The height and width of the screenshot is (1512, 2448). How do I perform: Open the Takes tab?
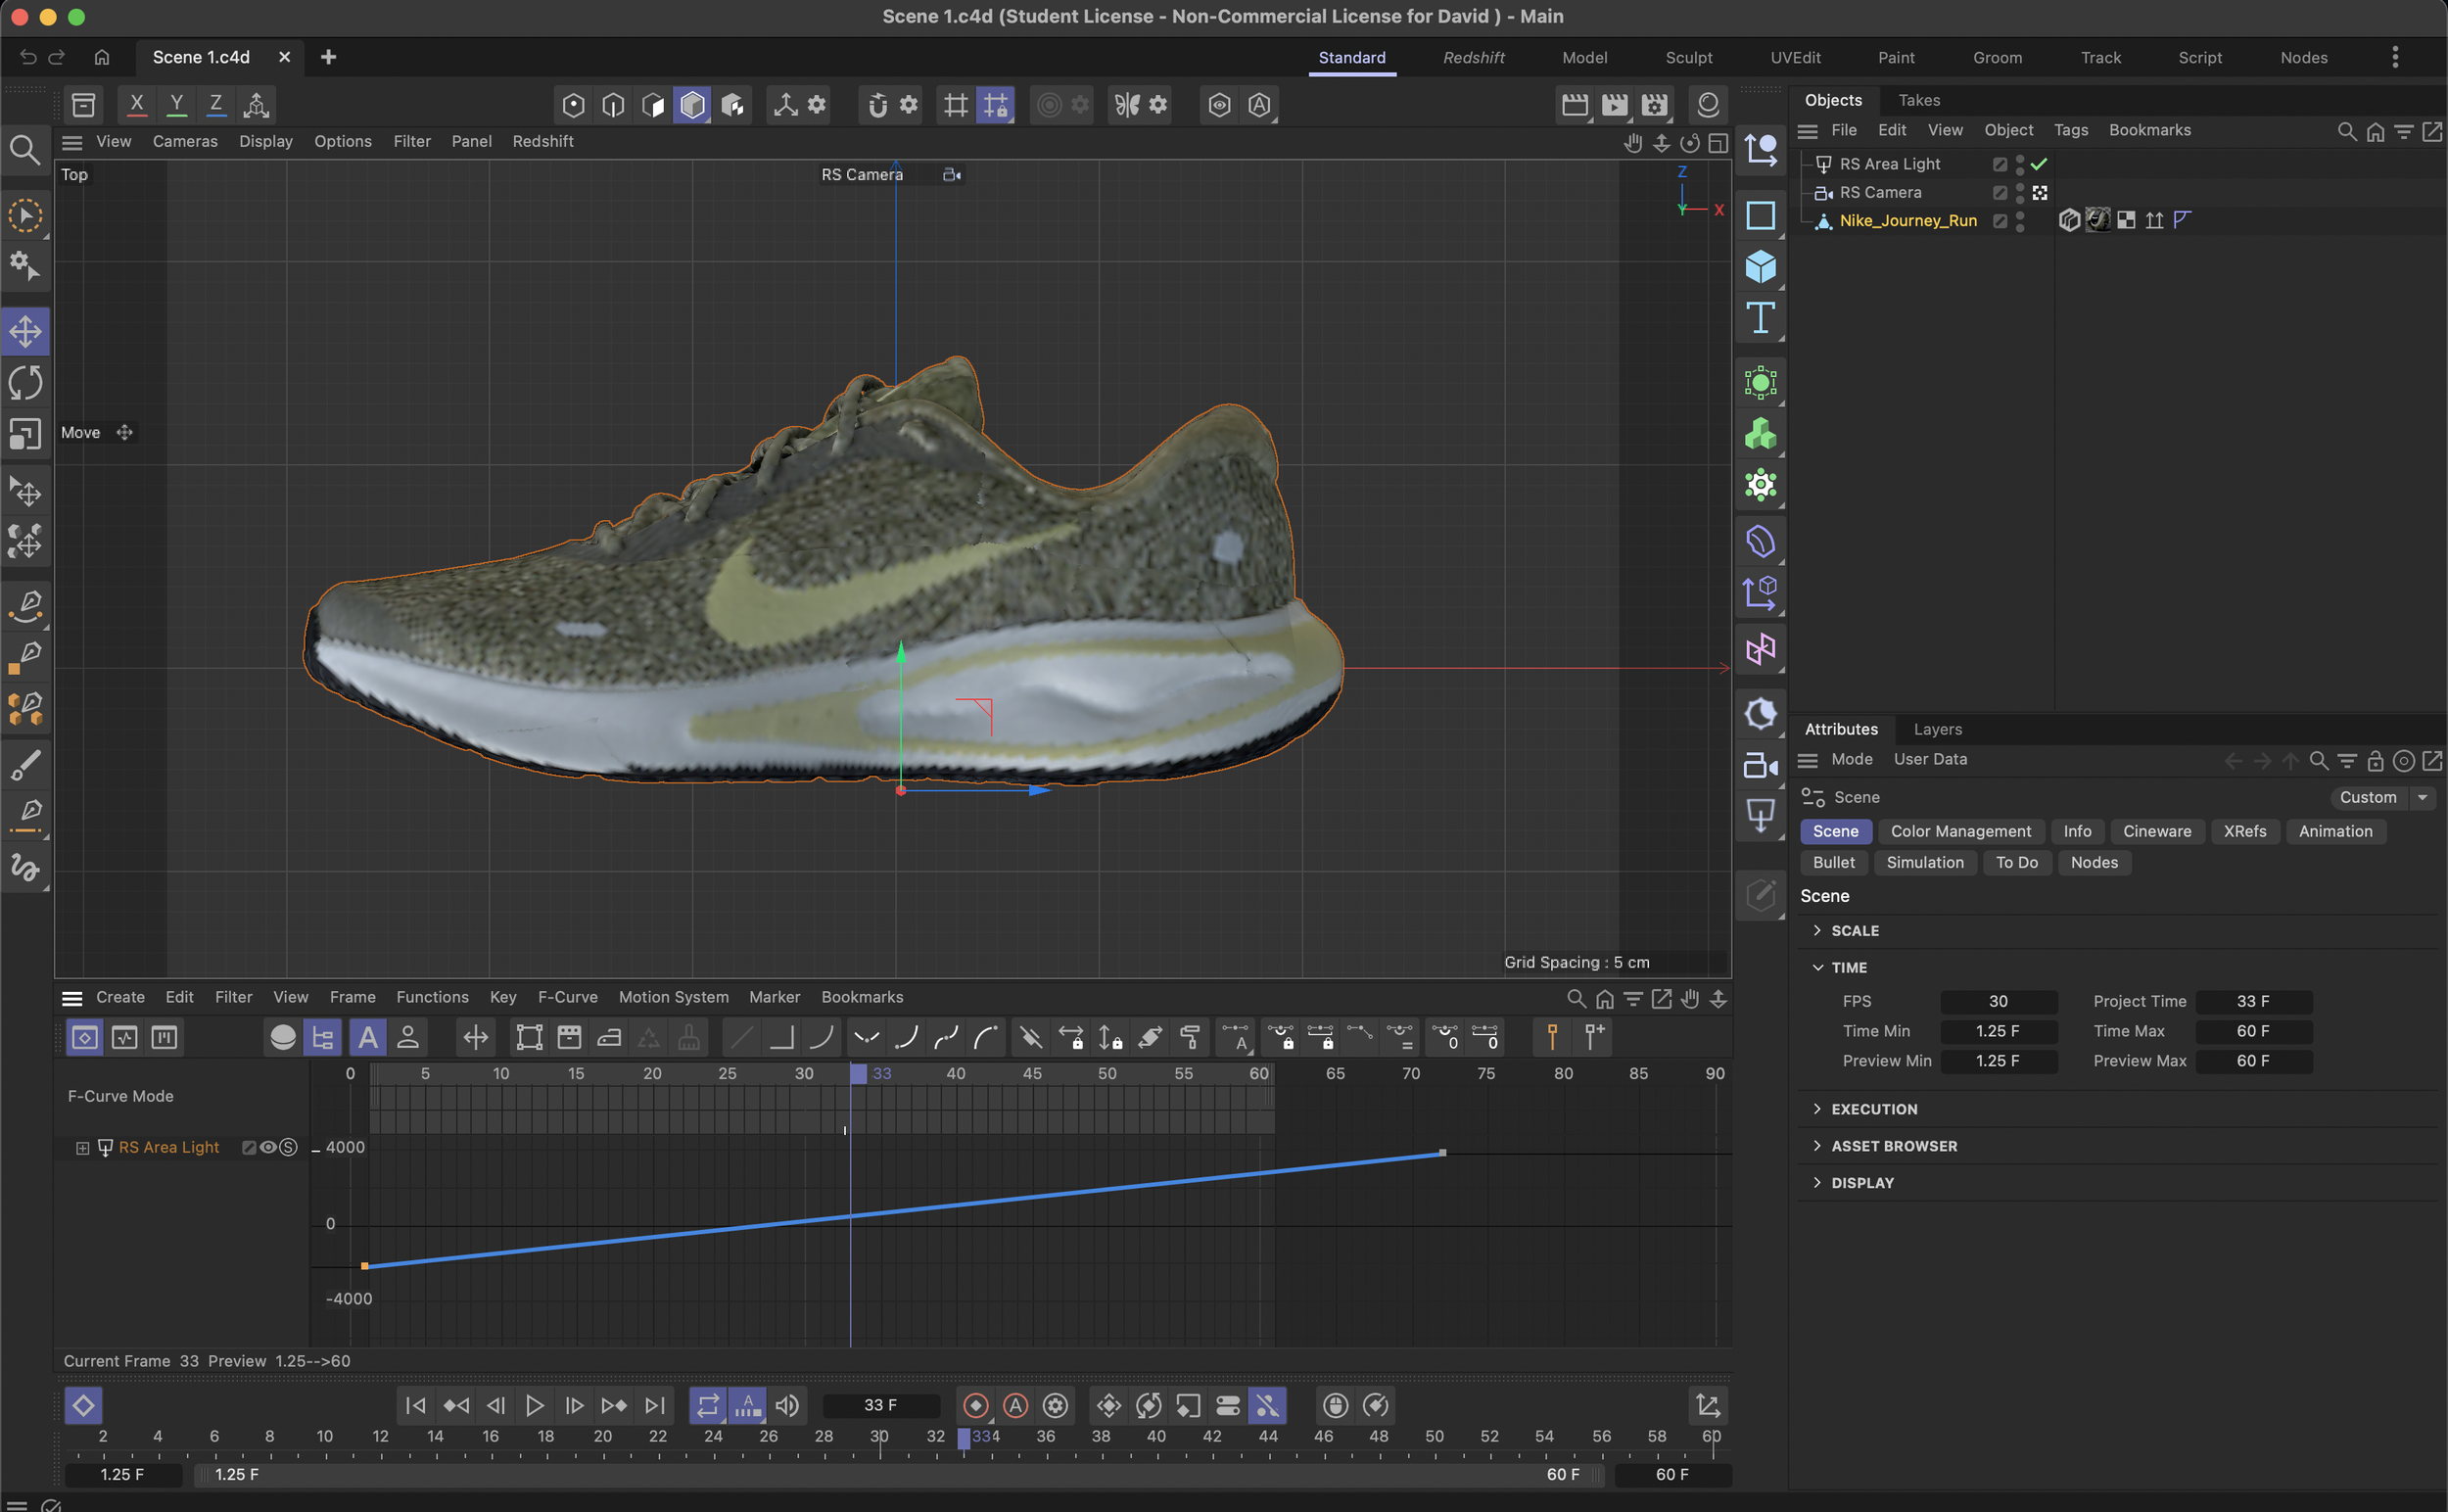tap(1918, 100)
